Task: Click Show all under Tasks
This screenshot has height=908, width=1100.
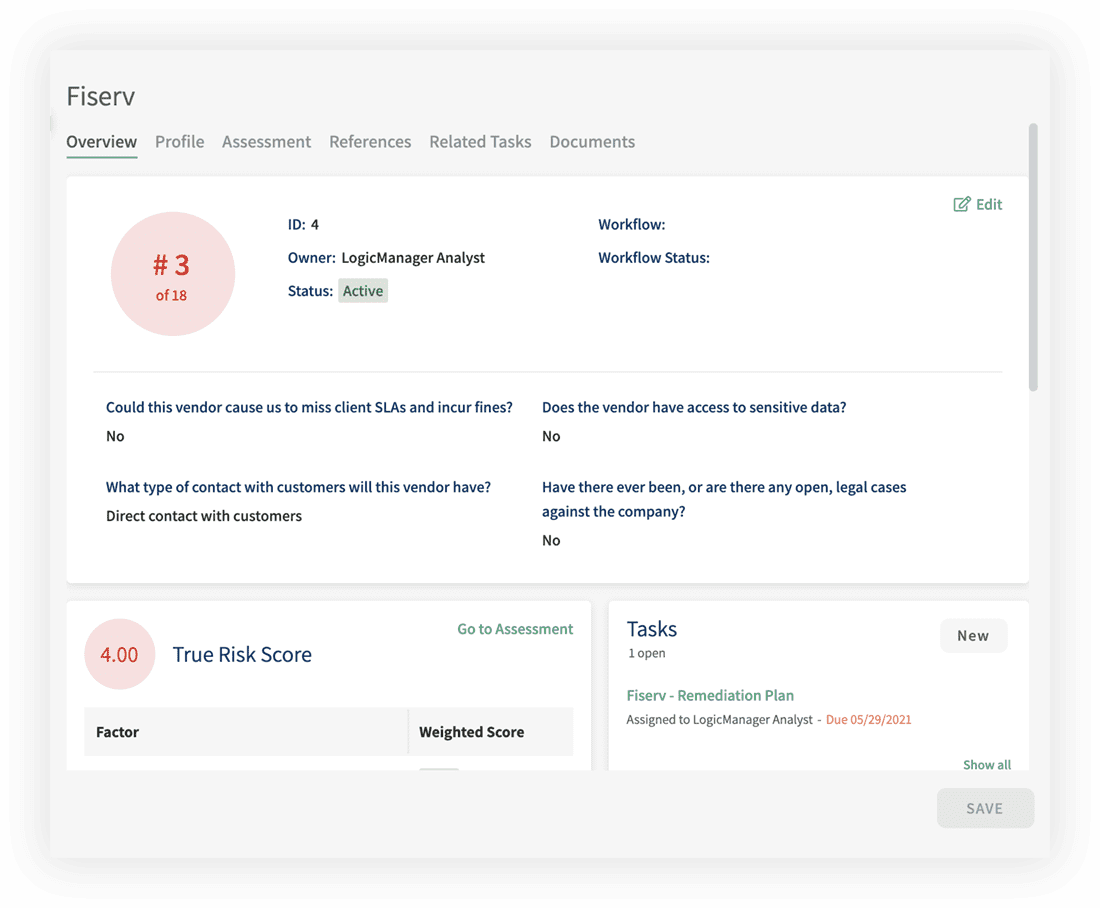Action: pos(987,764)
